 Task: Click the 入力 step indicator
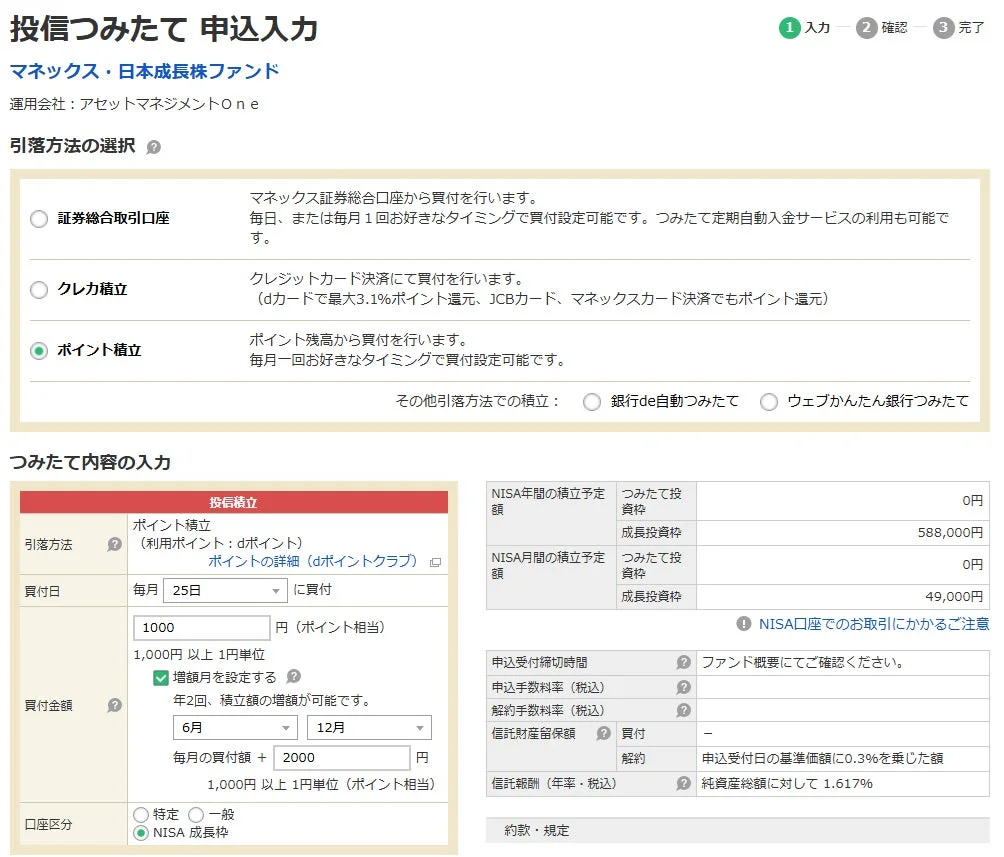[x=804, y=28]
